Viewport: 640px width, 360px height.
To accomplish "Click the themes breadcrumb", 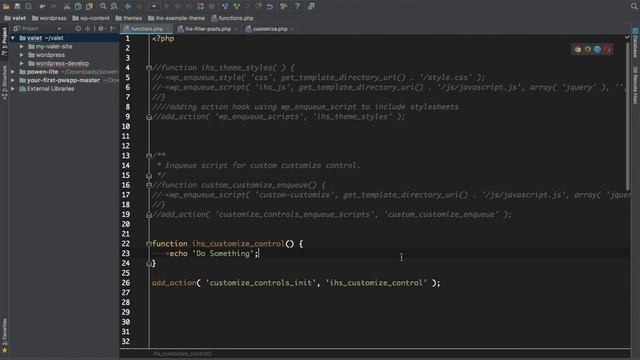I will (129, 18).
